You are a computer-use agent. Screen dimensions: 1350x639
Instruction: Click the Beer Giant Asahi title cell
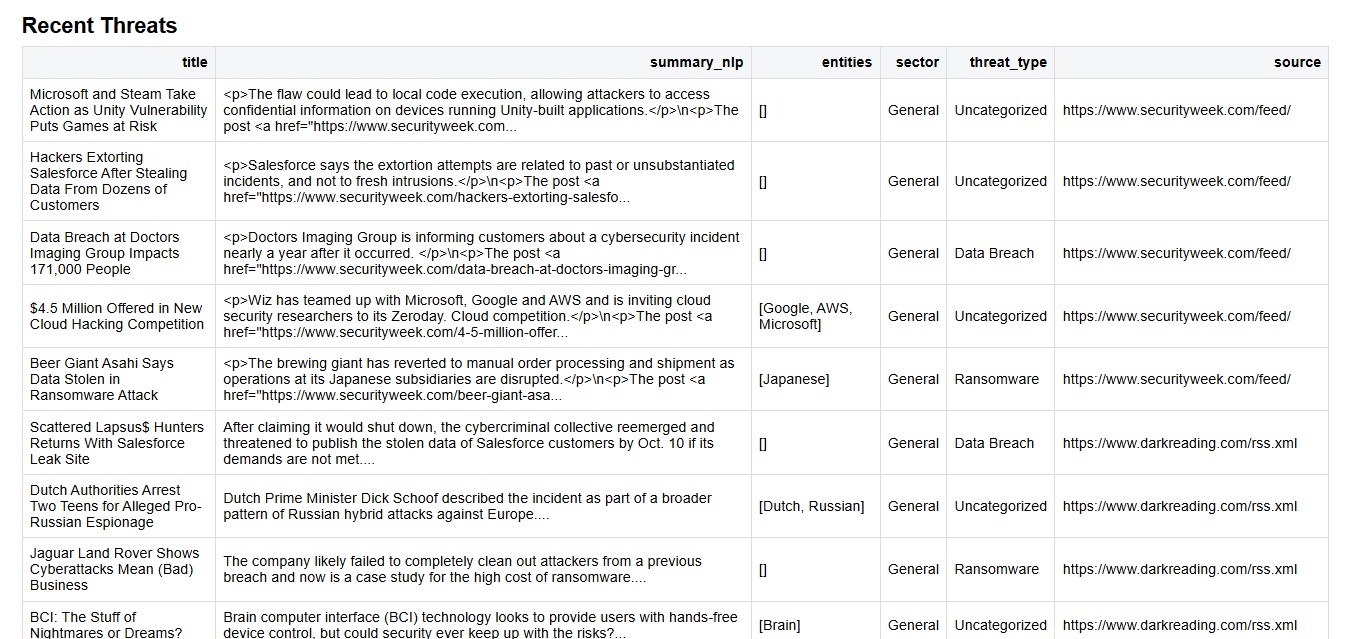[x=119, y=379]
